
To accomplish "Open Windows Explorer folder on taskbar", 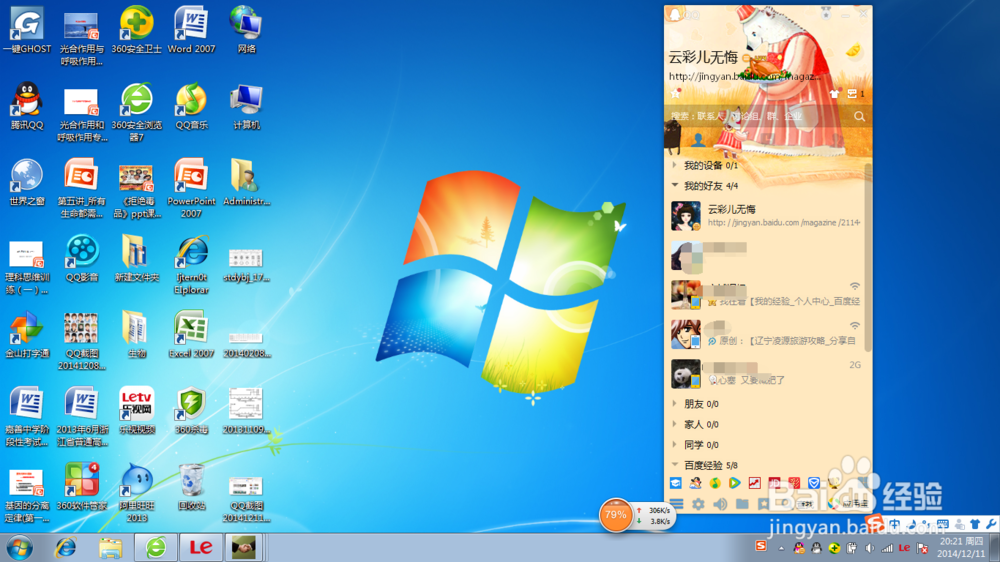I will (110, 547).
